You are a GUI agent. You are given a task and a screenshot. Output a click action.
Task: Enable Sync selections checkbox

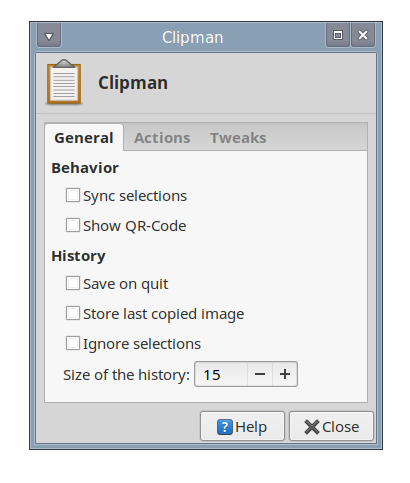pos(73,195)
